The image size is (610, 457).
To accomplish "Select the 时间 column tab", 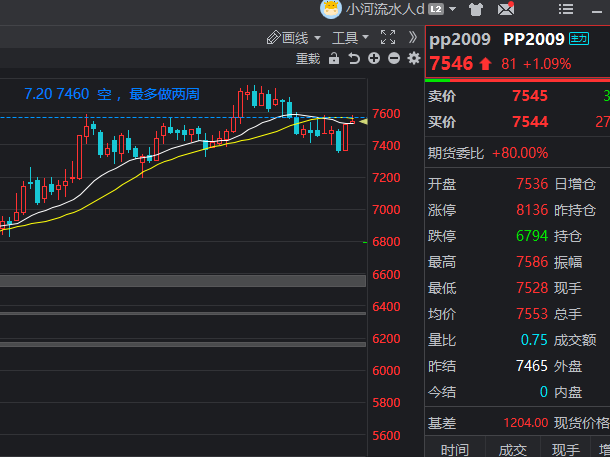I will tap(455, 450).
